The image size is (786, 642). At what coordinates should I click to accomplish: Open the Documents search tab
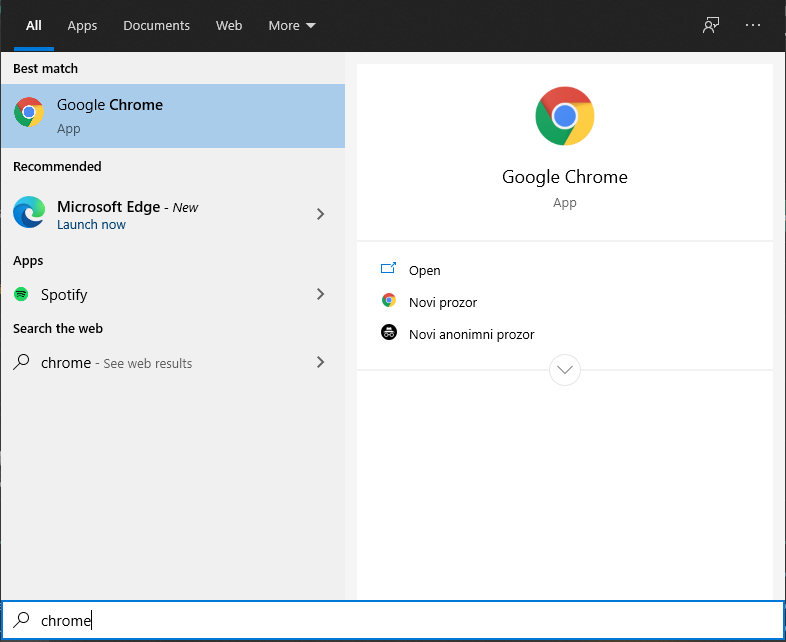(x=156, y=26)
